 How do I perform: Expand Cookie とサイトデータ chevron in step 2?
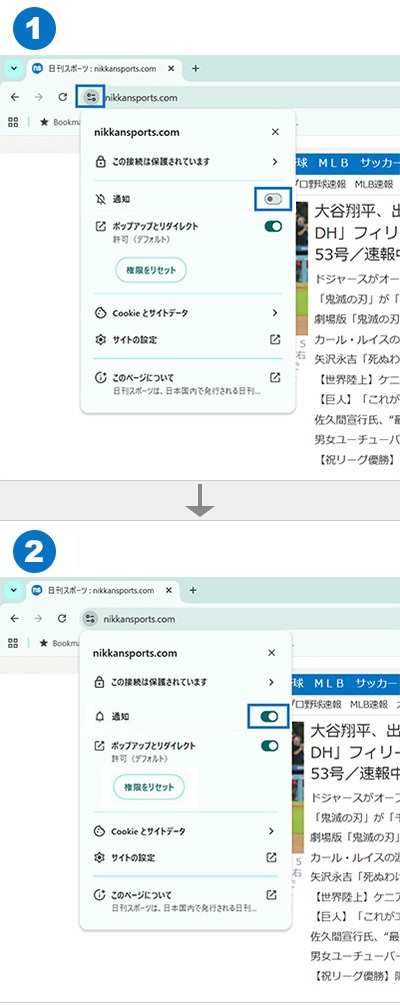pyautogui.click(x=271, y=831)
